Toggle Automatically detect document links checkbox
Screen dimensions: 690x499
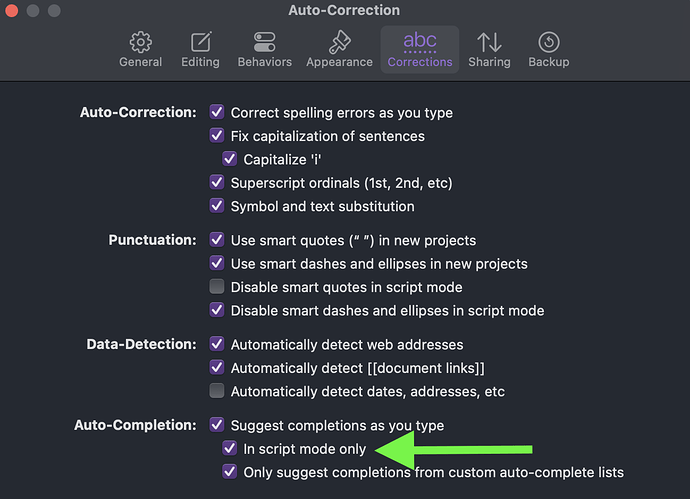(x=217, y=367)
